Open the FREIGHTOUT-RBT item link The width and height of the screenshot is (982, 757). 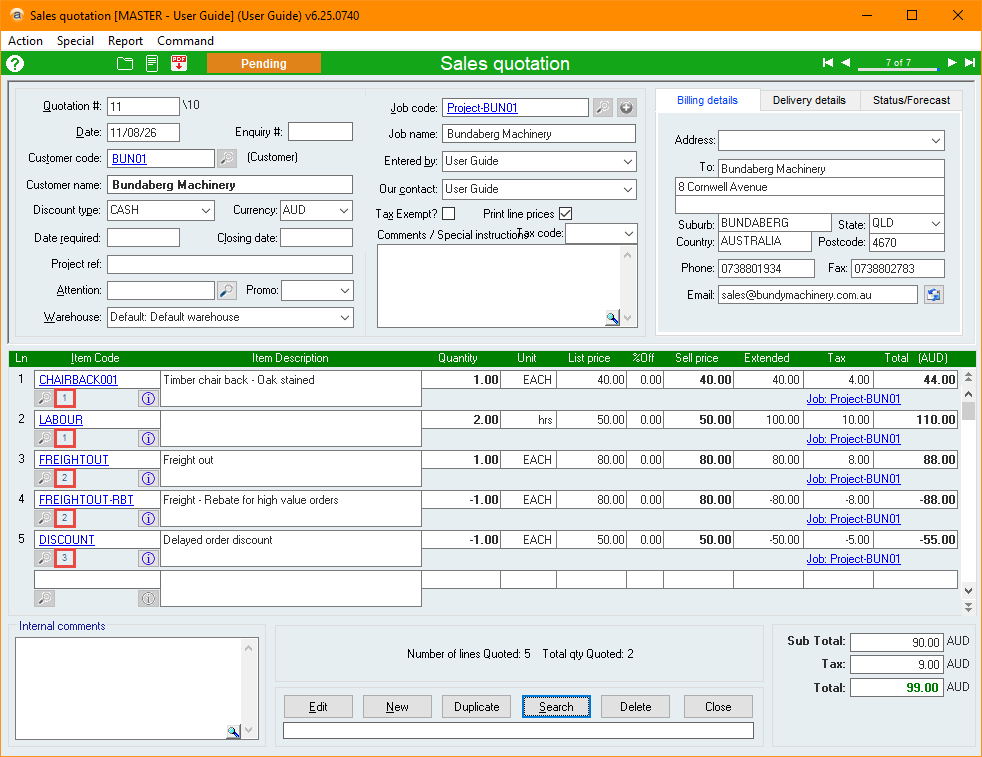click(x=86, y=500)
